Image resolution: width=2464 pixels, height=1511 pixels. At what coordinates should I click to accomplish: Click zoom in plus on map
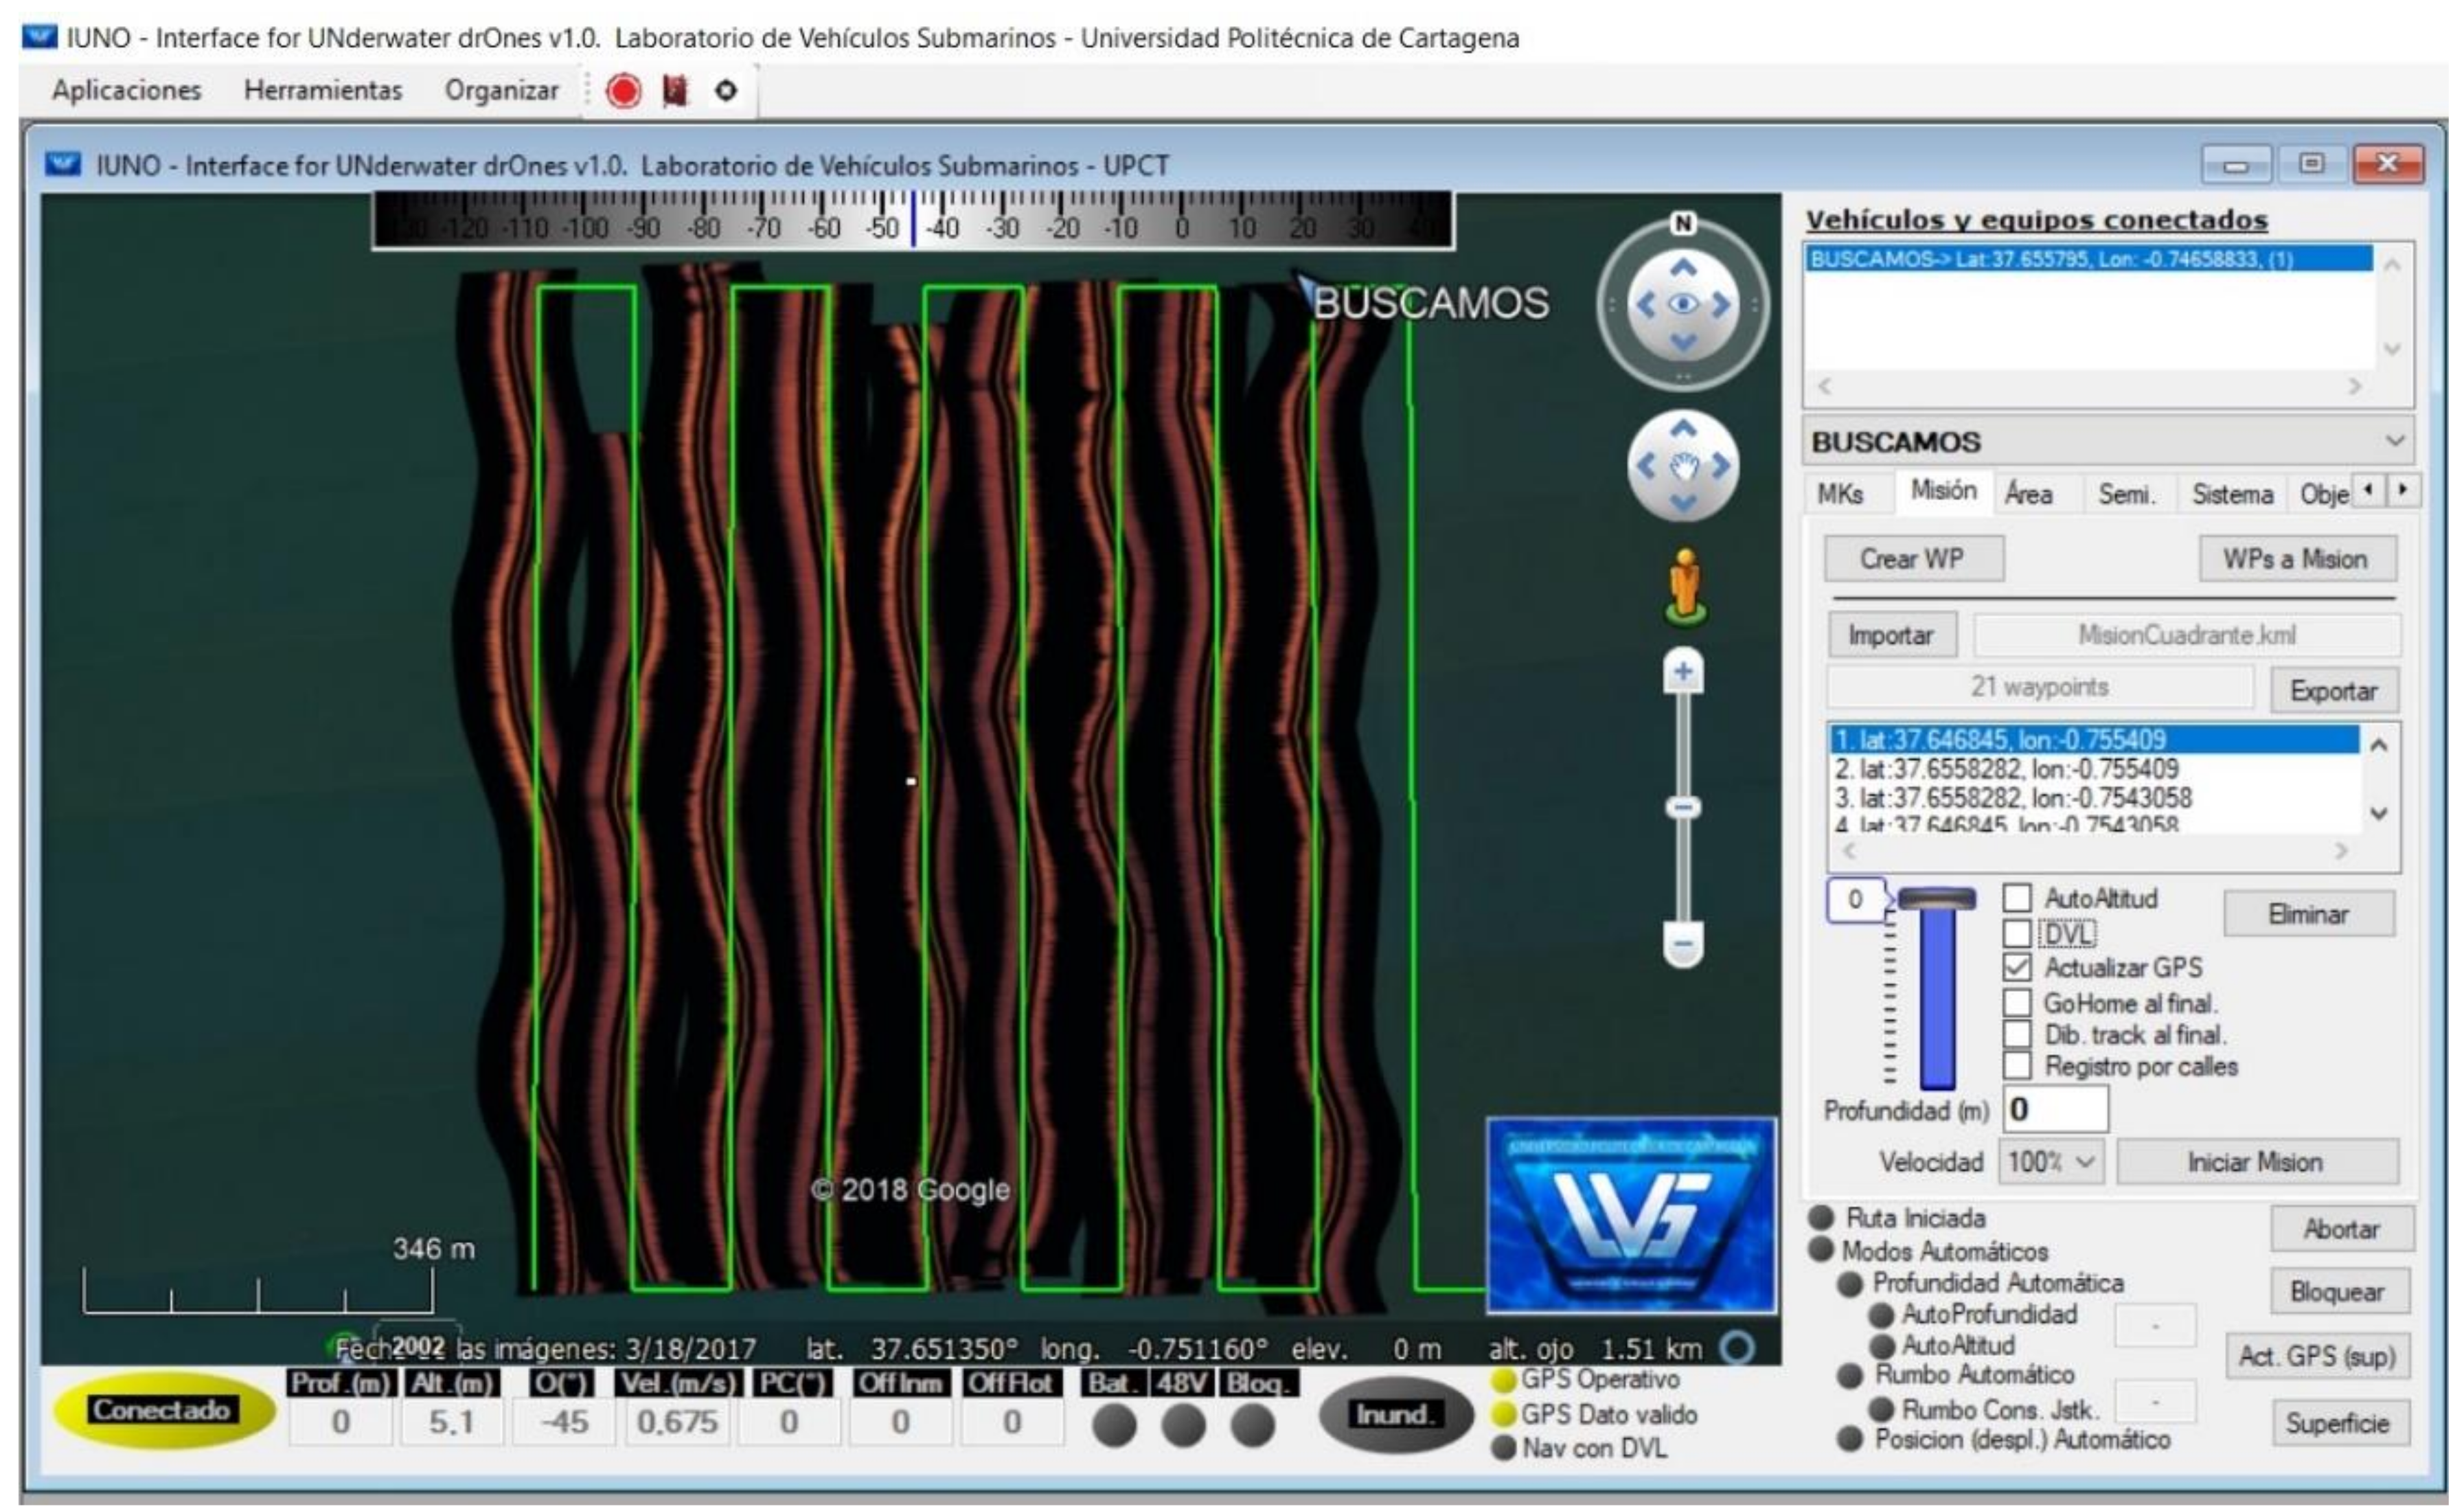[1683, 672]
